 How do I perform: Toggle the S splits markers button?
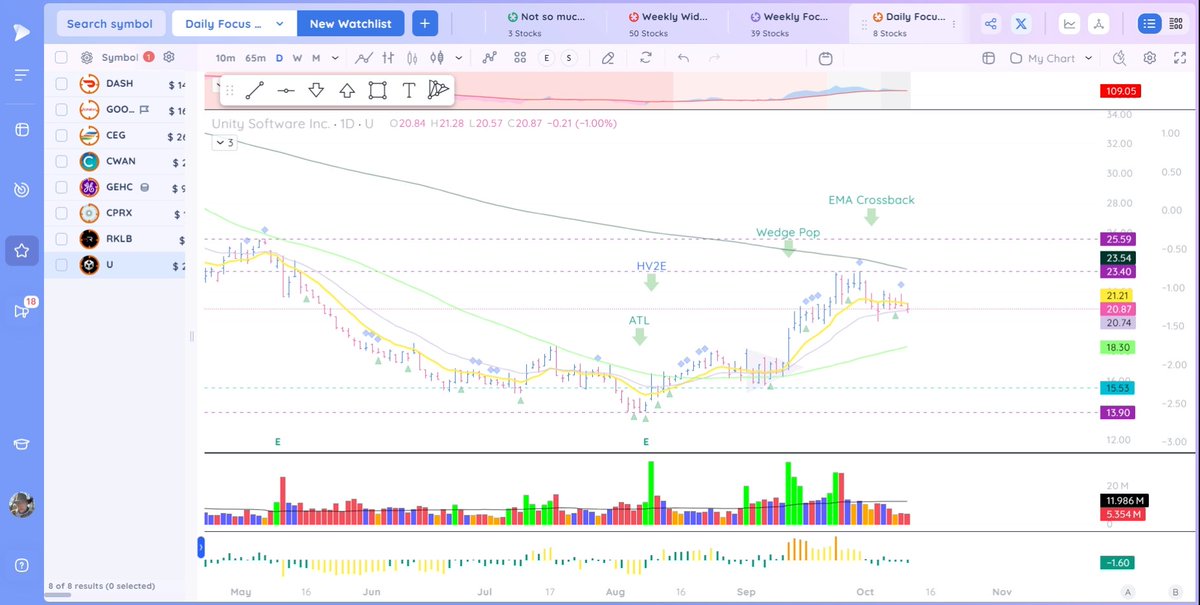569,58
